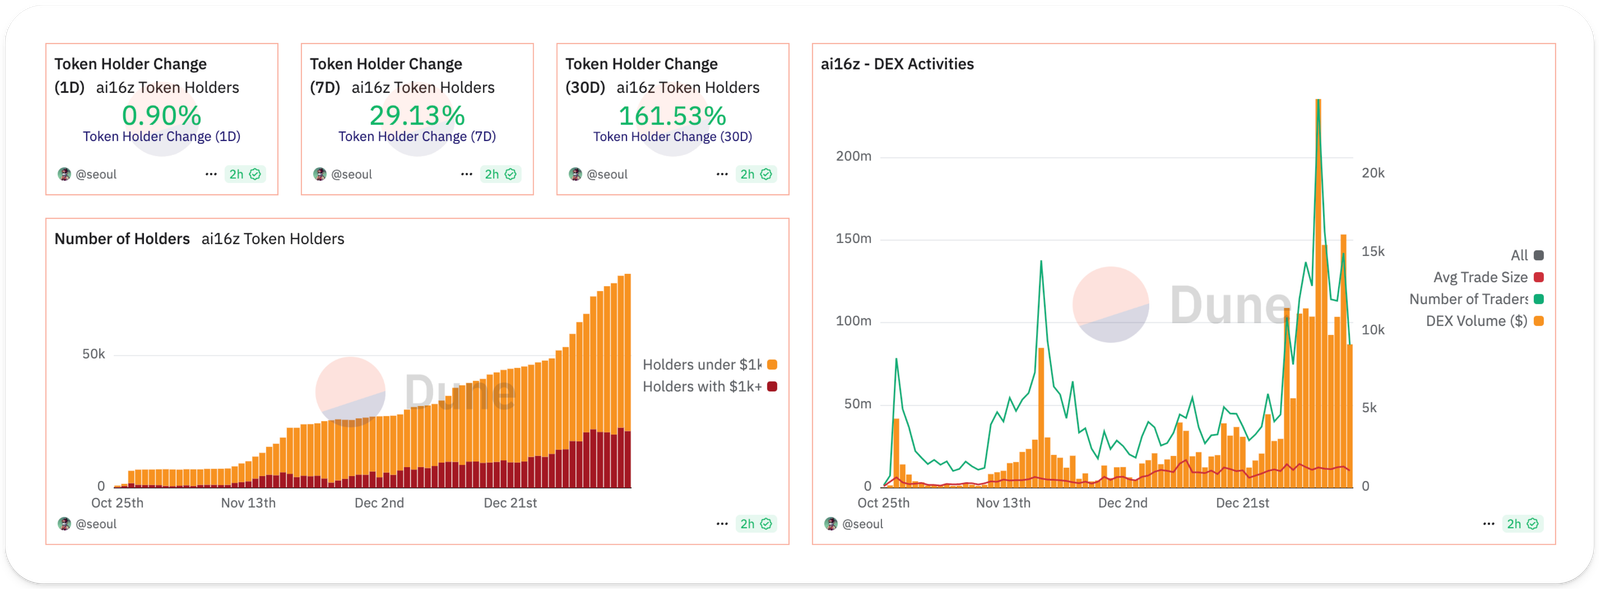Open the ellipsis menu on the Number of Holders widget
The image size is (1600, 589).
pyautogui.click(x=721, y=523)
